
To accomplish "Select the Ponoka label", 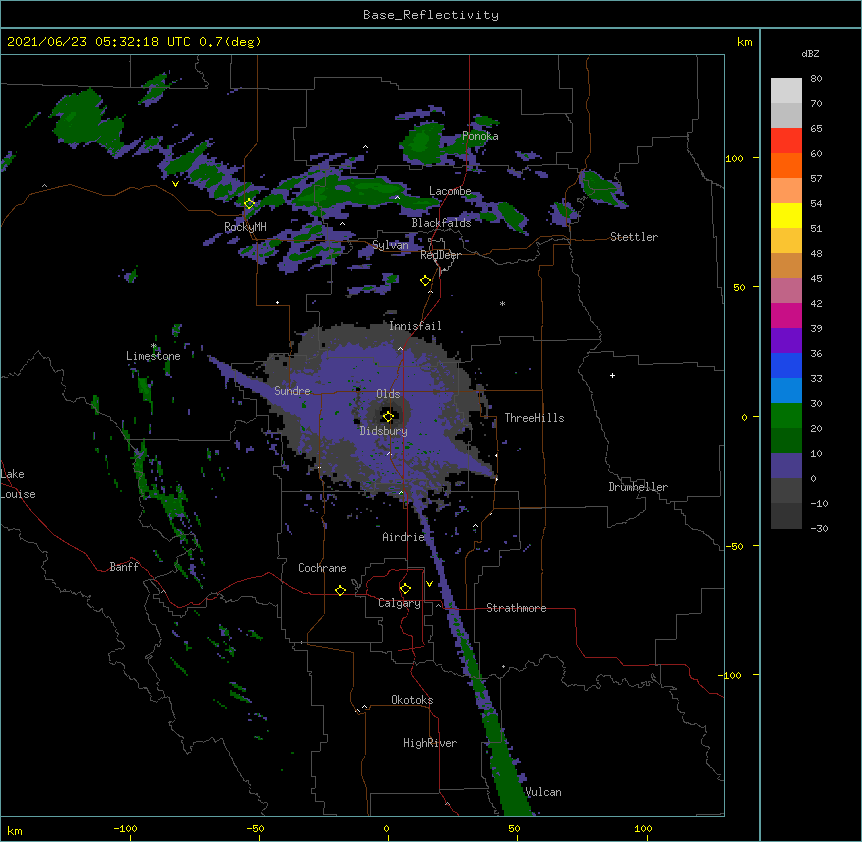I will (480, 136).
